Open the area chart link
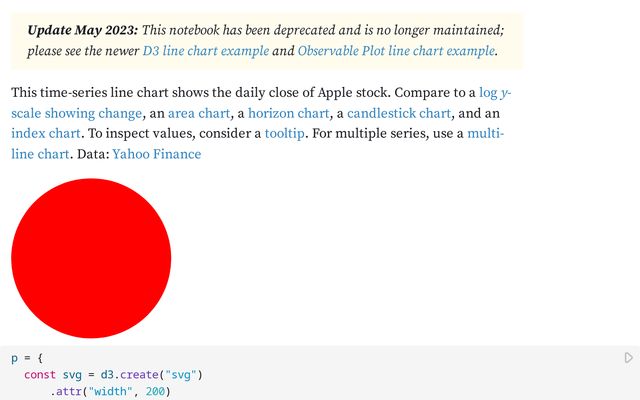The width and height of the screenshot is (640, 400). click(199, 113)
